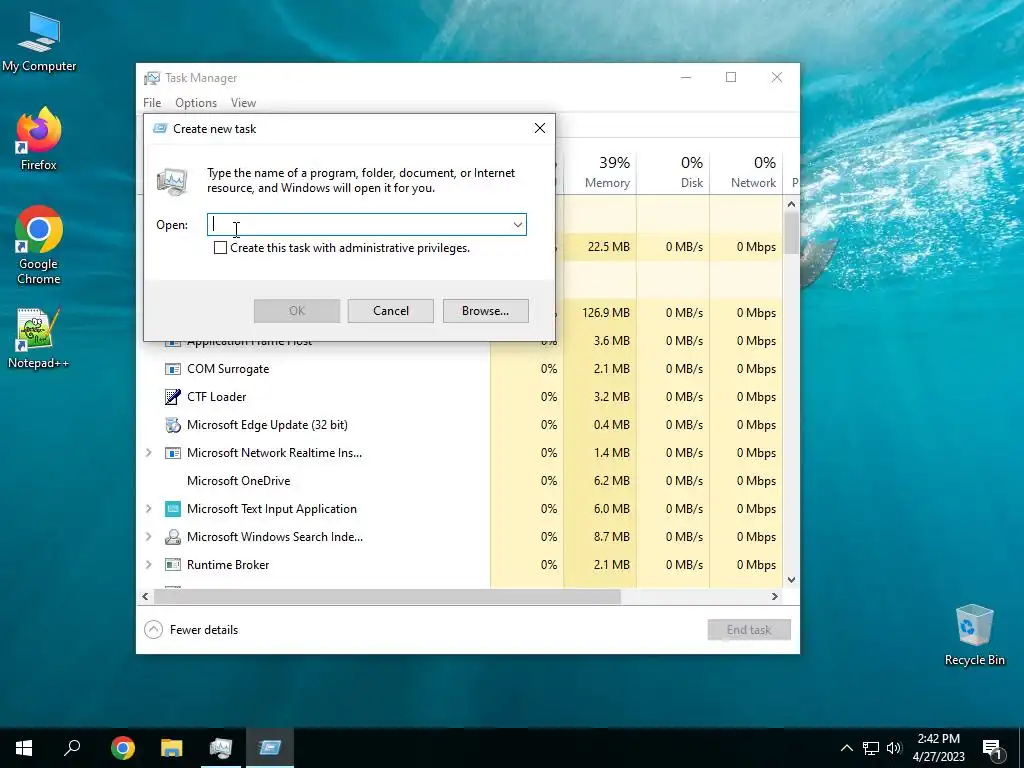
Task: Select the Create new task taskbar button
Action: click(270, 748)
